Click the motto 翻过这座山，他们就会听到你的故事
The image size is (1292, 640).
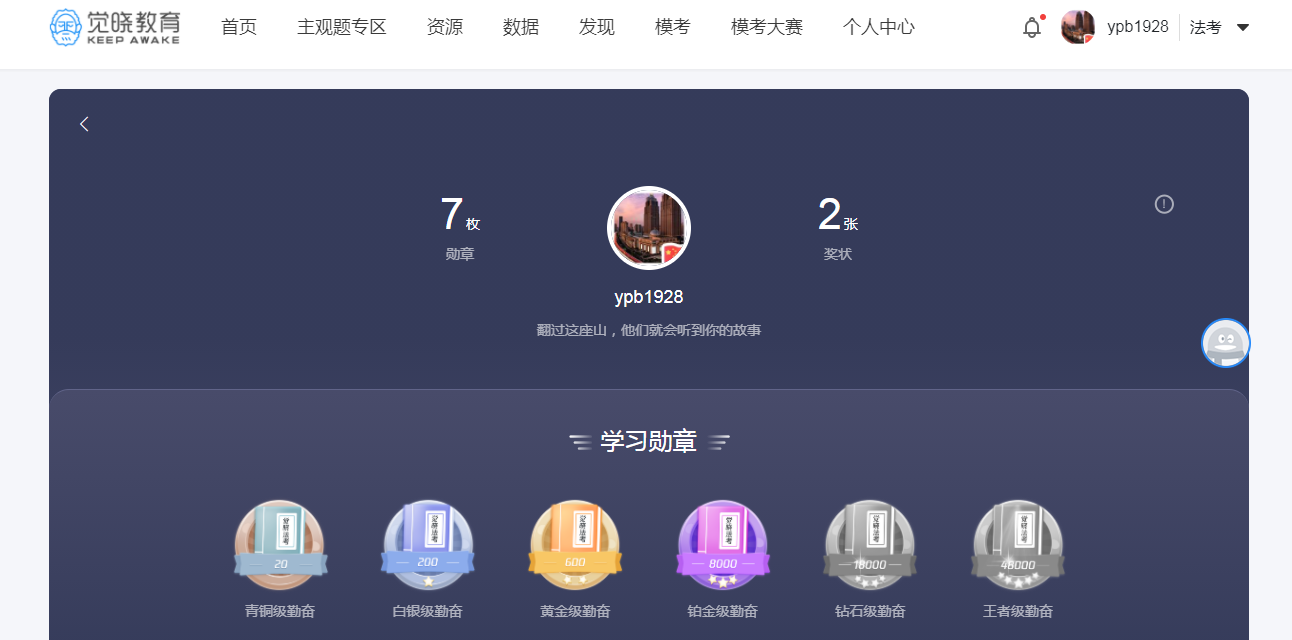tap(649, 330)
